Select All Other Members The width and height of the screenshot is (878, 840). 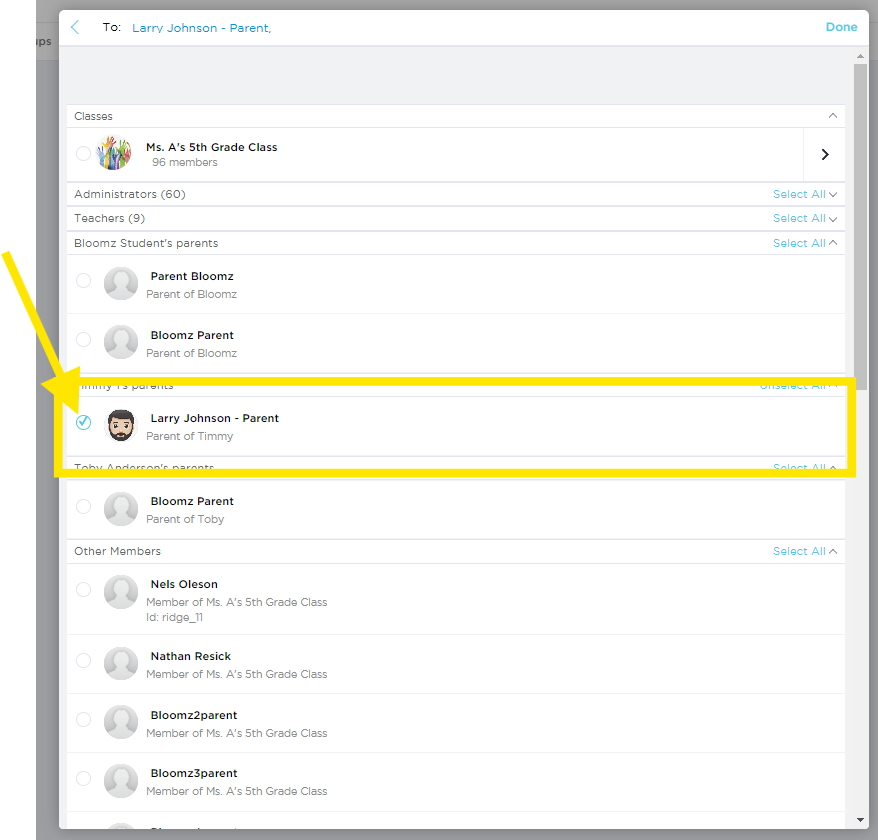tap(798, 551)
